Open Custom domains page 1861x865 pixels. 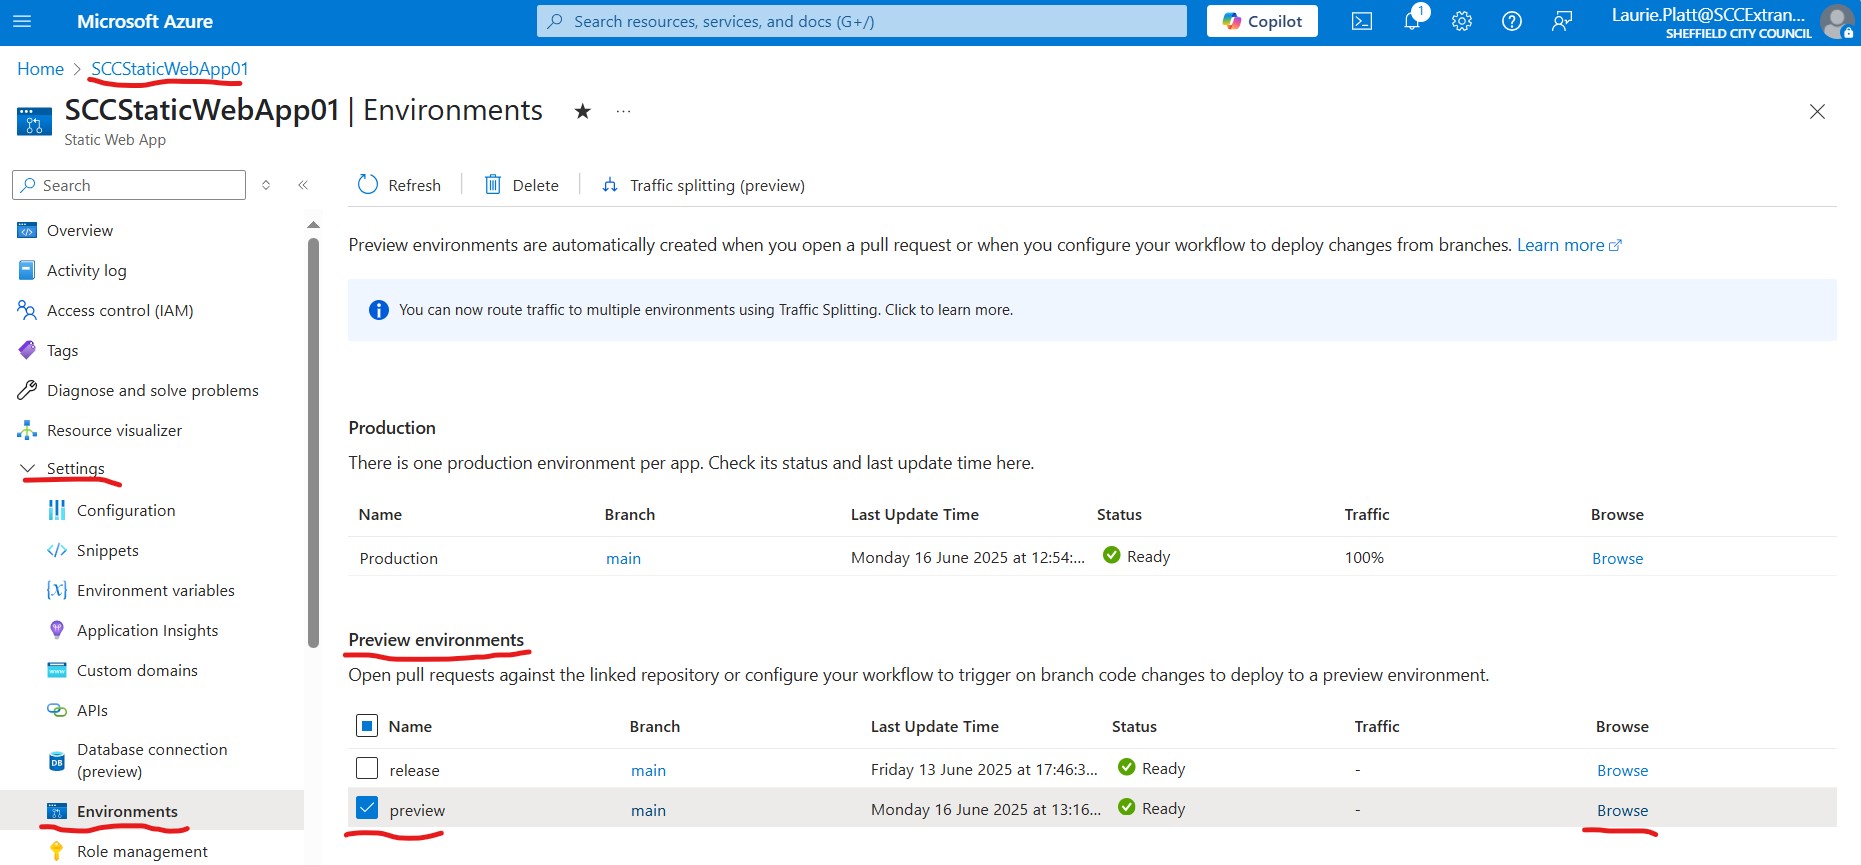click(137, 670)
